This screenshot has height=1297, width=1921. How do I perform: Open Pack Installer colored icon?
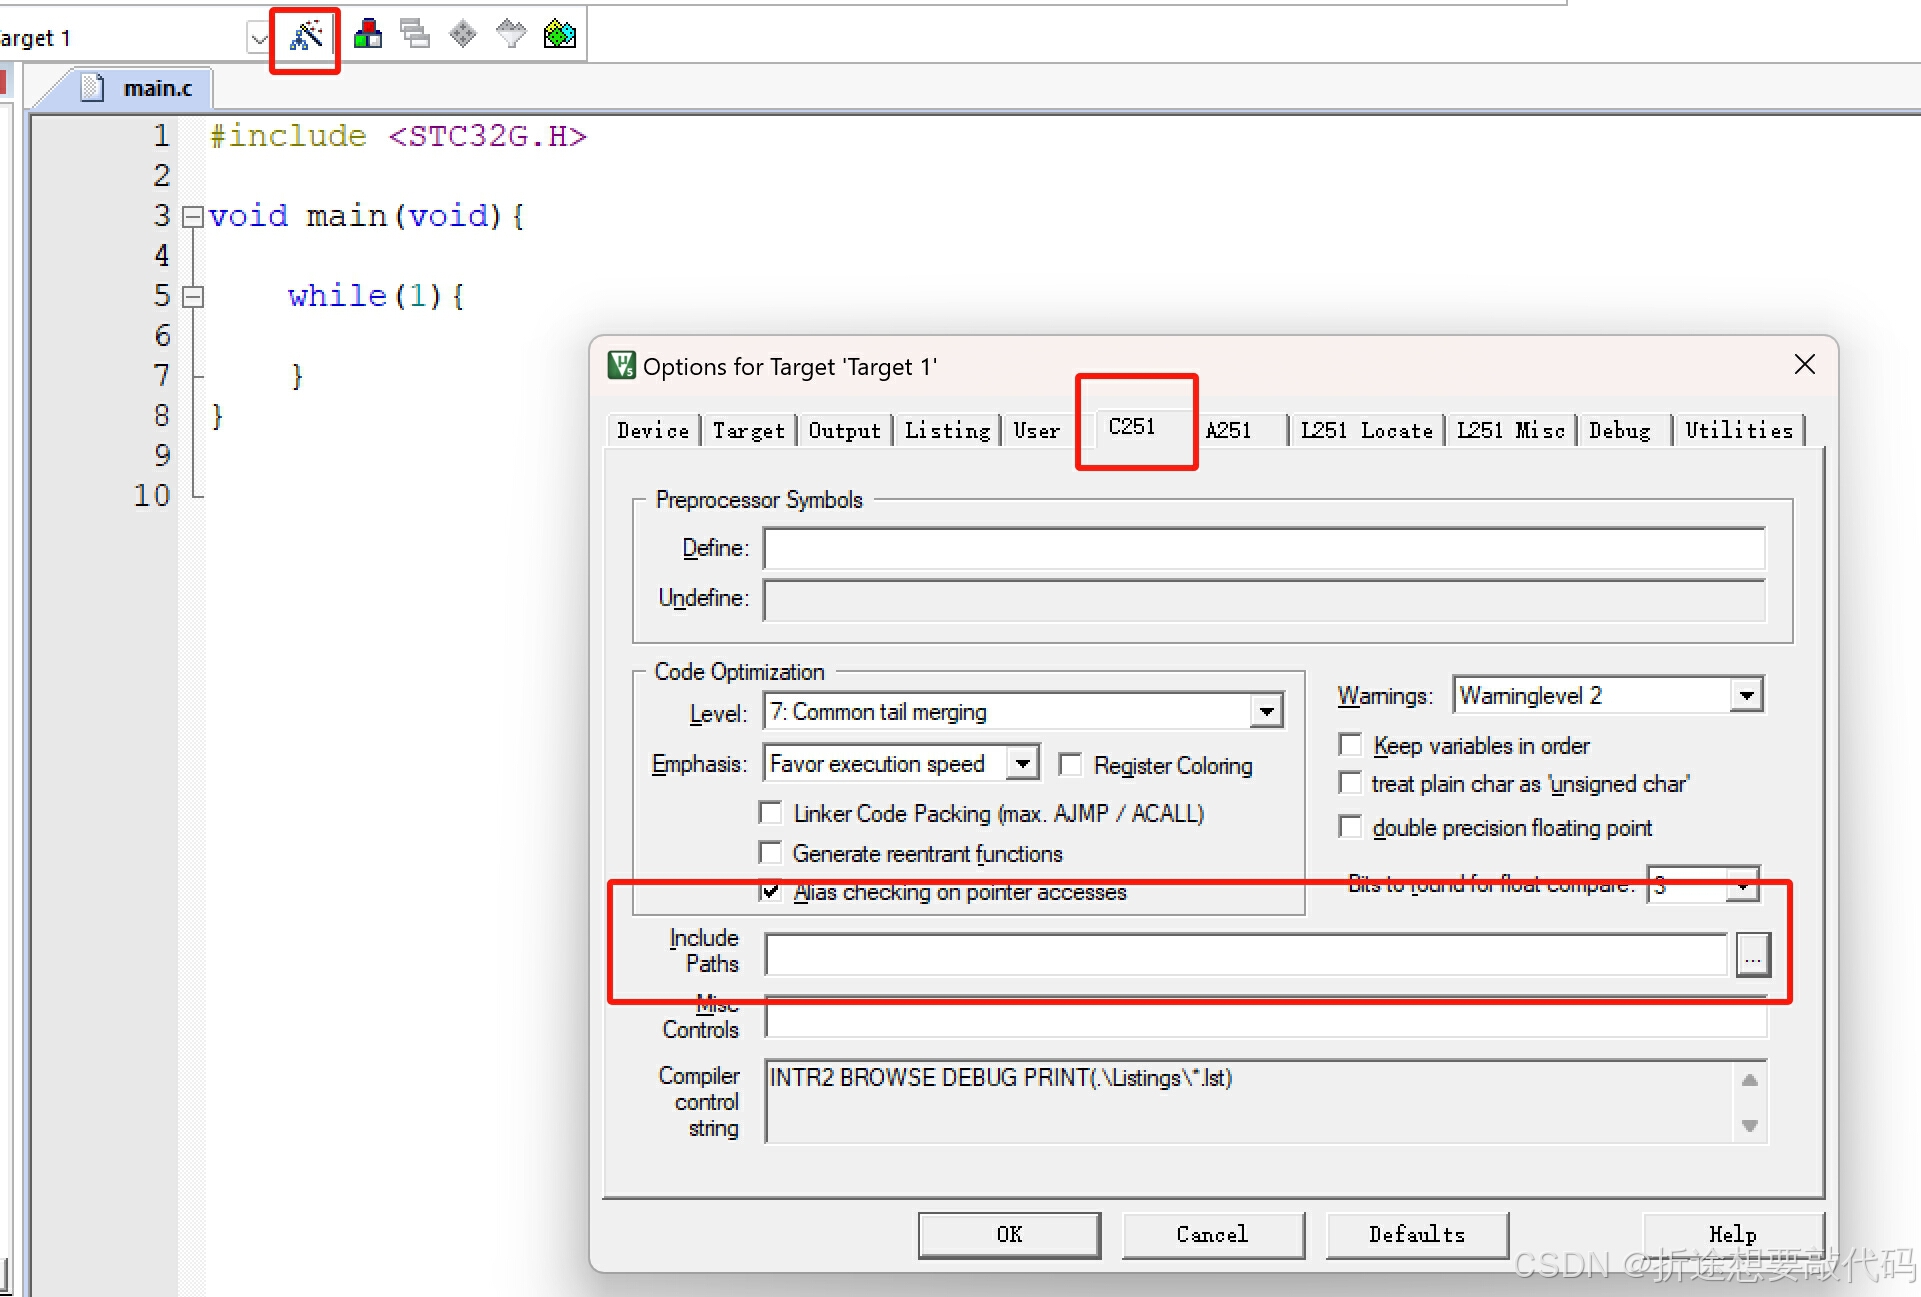pos(559,34)
